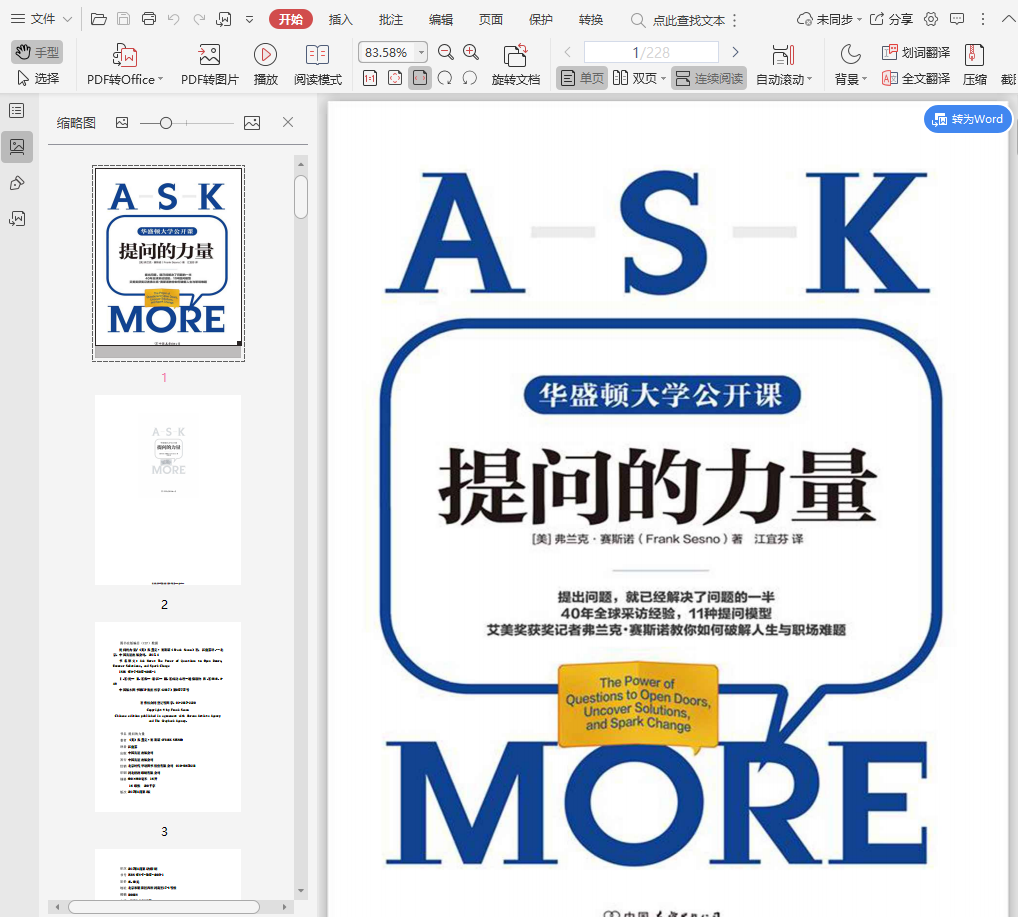The width and height of the screenshot is (1018, 917).
Task: Click the search text box
Action: pyautogui.click(x=678, y=20)
